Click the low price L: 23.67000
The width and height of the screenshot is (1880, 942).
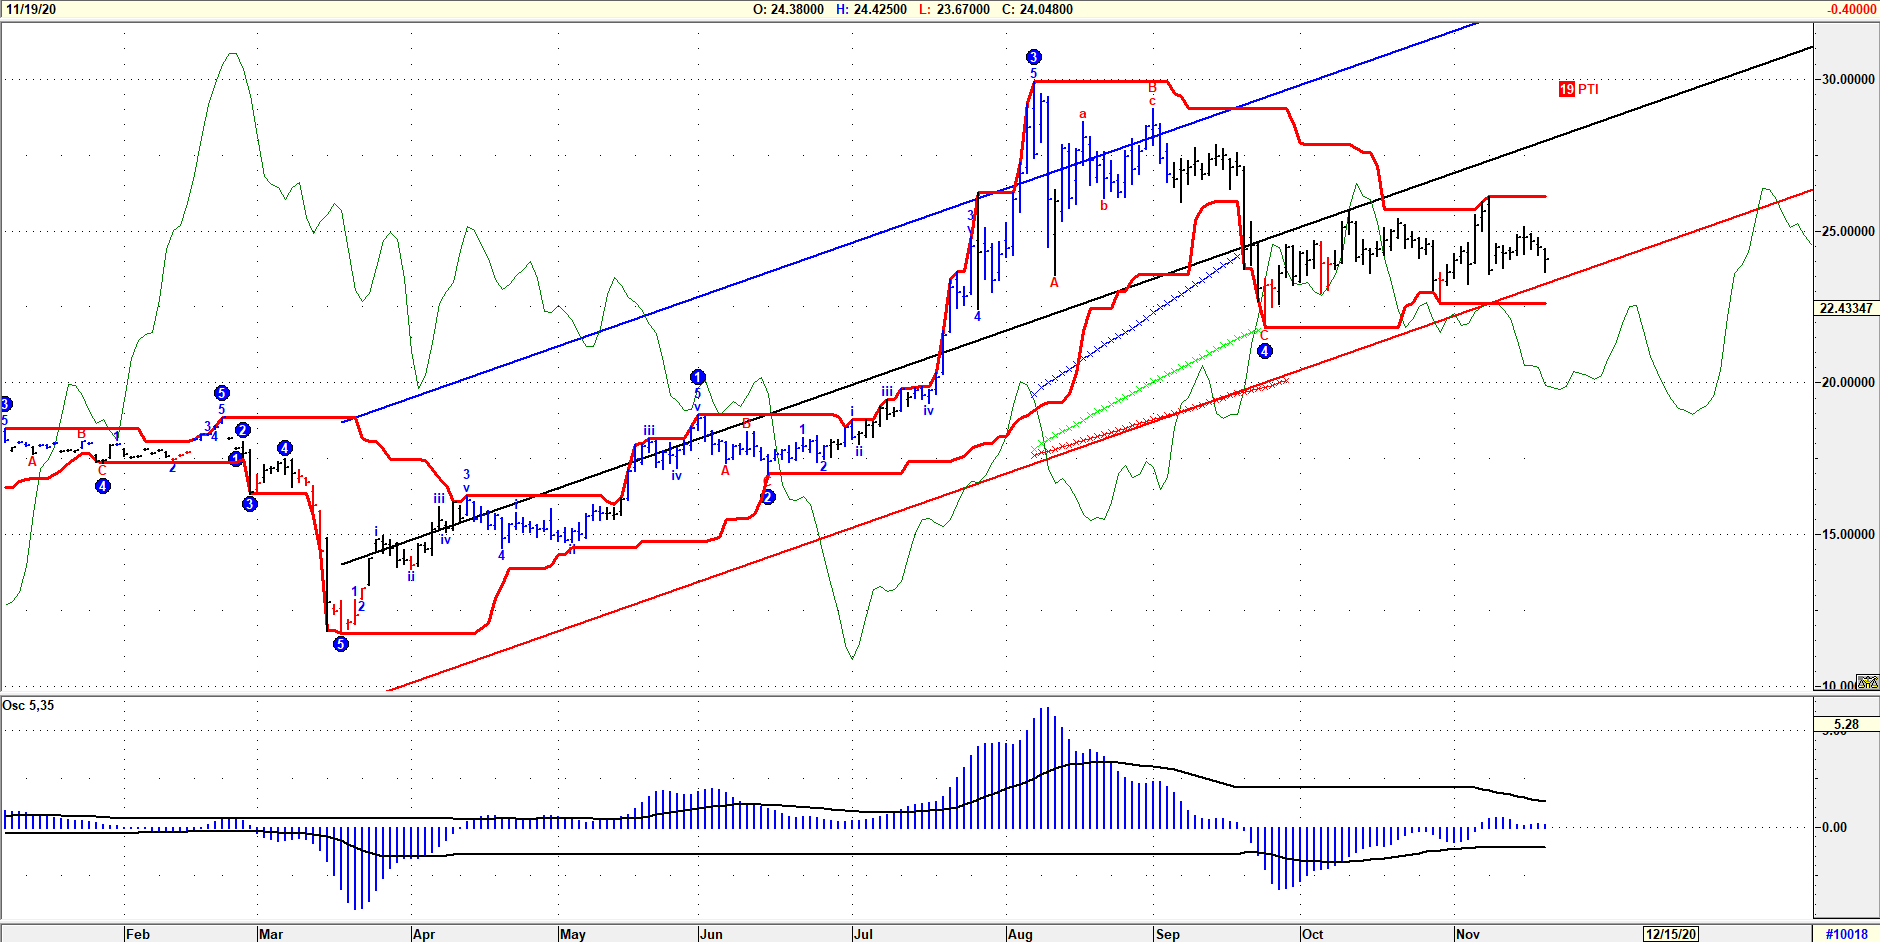click(x=954, y=9)
